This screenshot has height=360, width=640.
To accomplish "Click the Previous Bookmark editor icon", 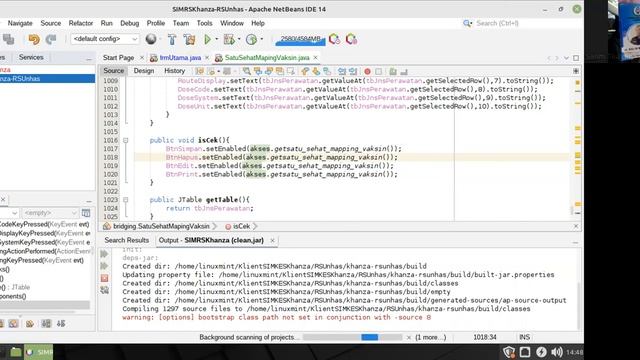I will click(305, 71).
